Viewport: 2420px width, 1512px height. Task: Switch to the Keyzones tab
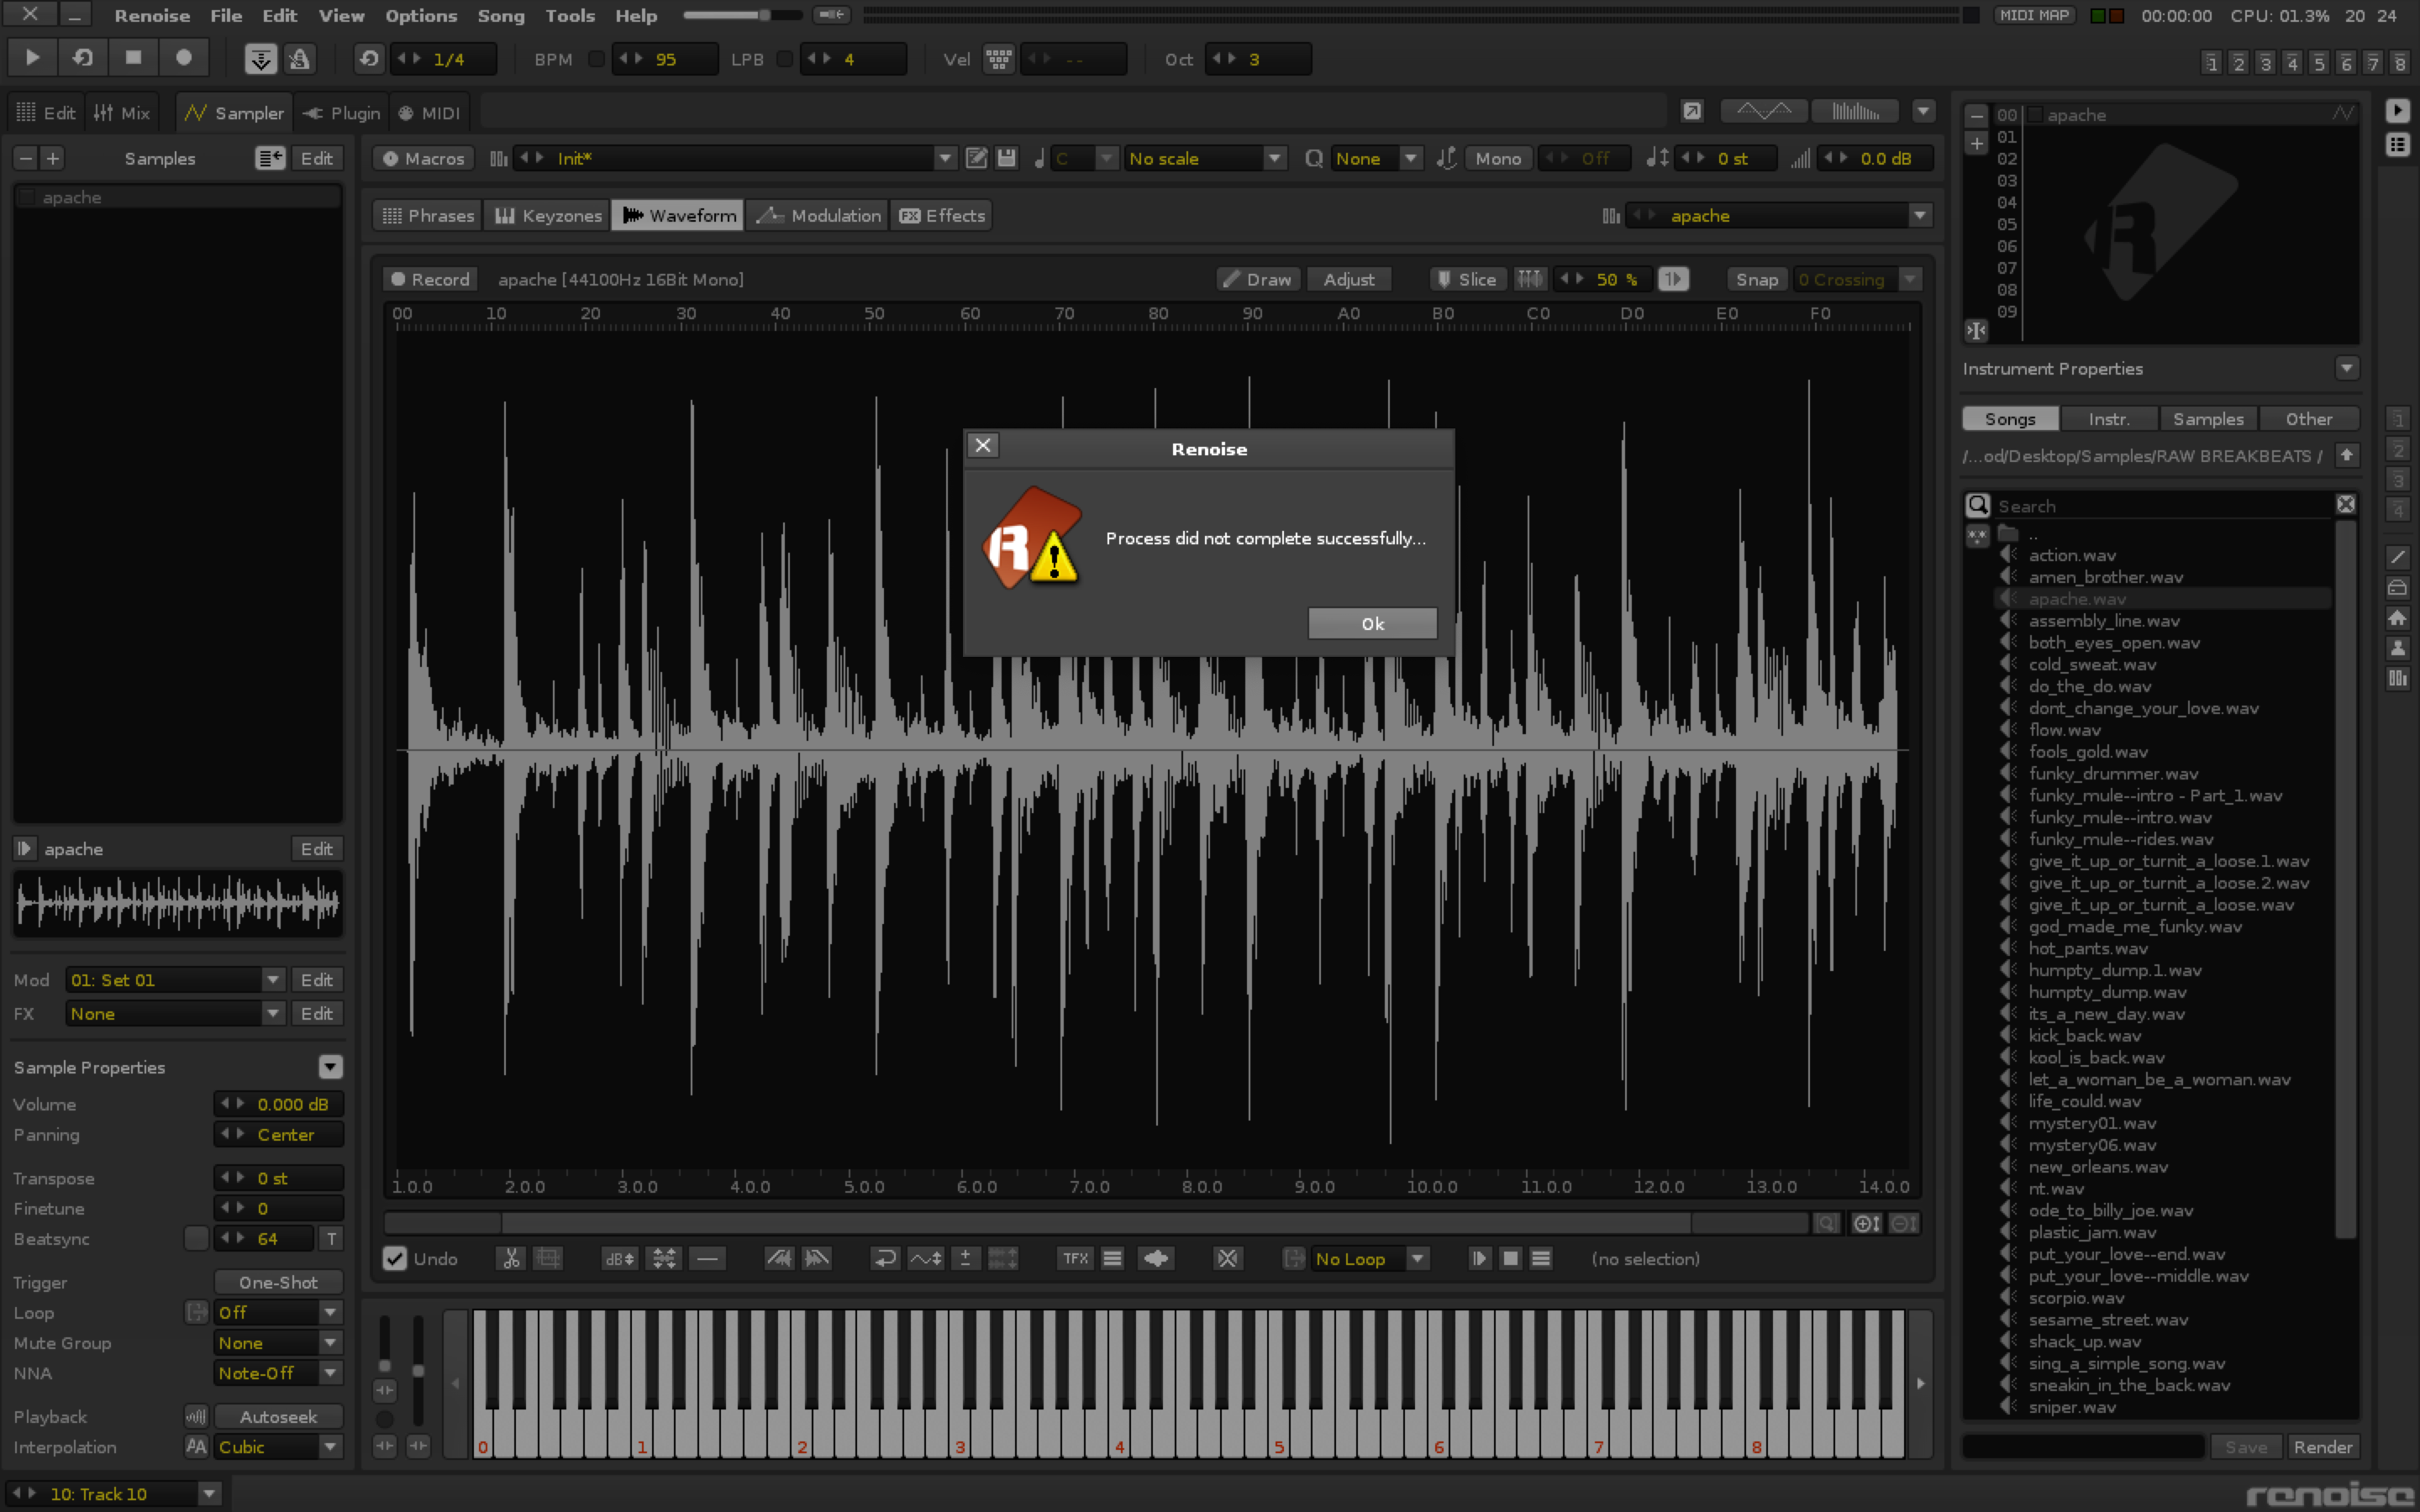[548, 215]
